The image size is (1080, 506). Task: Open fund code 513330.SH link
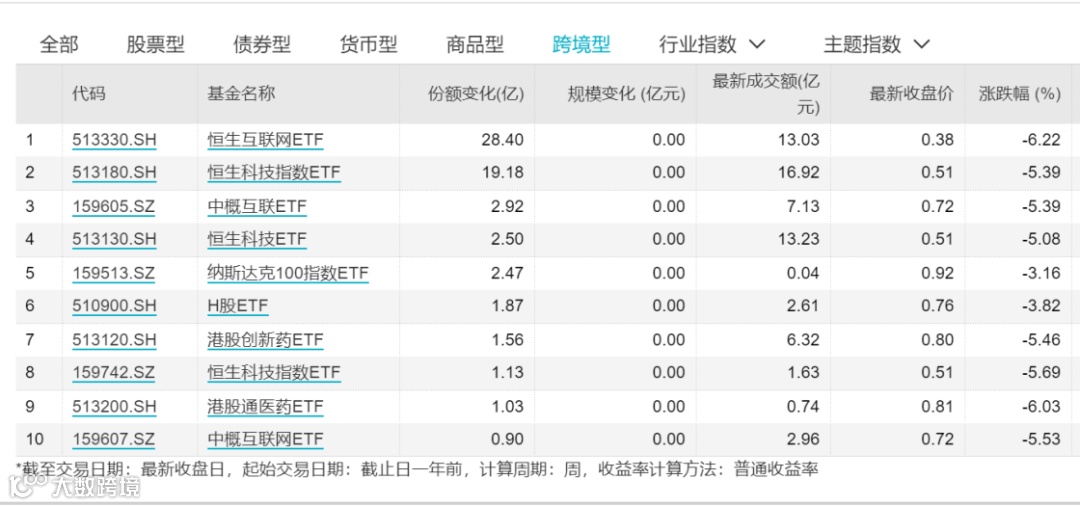pyautogui.click(x=114, y=140)
